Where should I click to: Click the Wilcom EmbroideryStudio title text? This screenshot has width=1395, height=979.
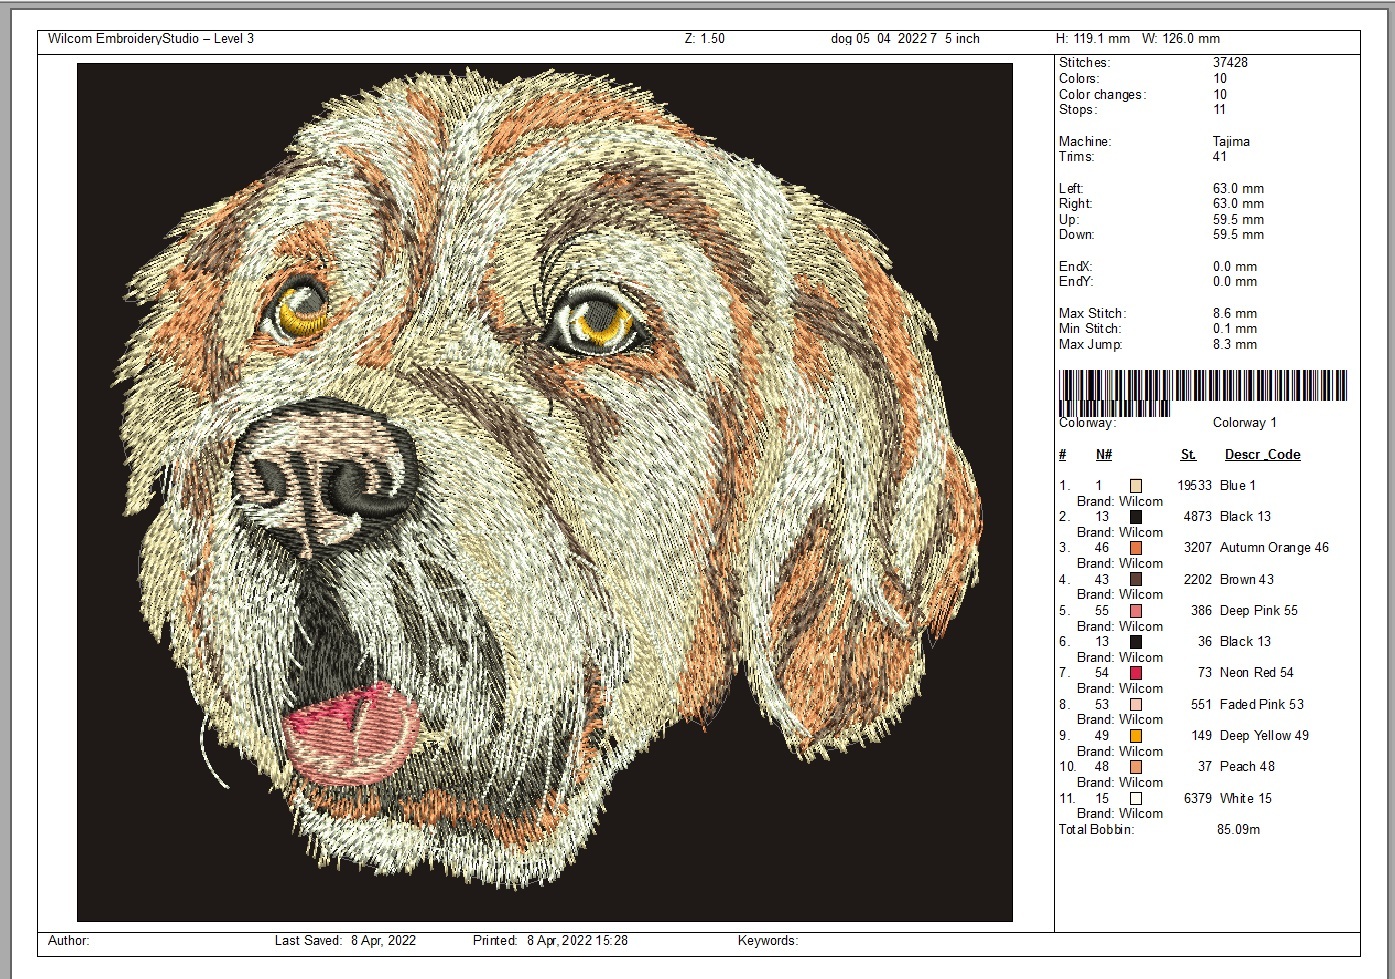pyautogui.click(x=151, y=39)
